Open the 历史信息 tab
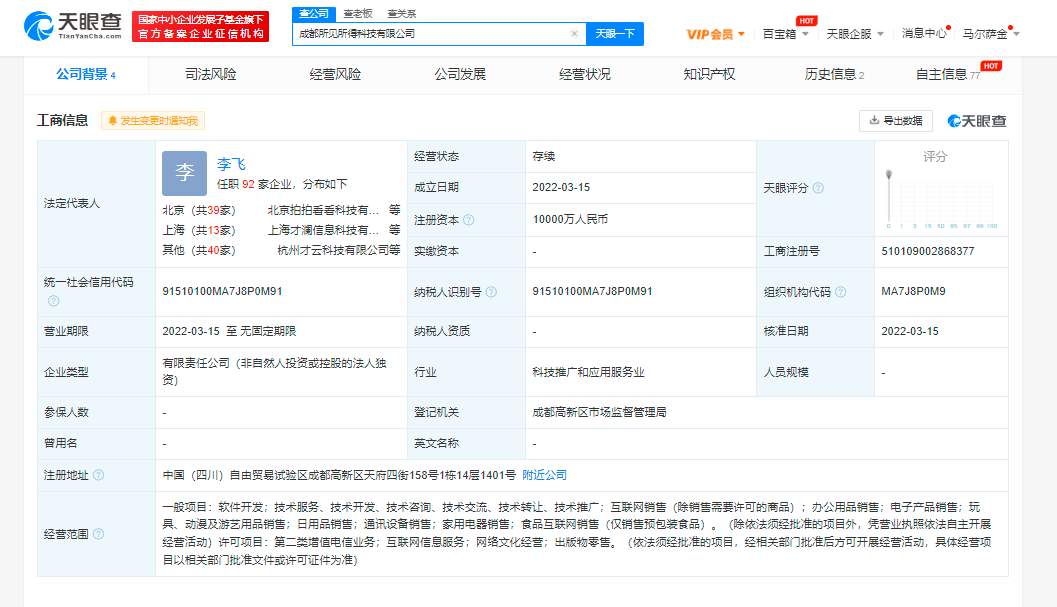This screenshot has width=1057, height=607. pyautogui.click(x=834, y=74)
